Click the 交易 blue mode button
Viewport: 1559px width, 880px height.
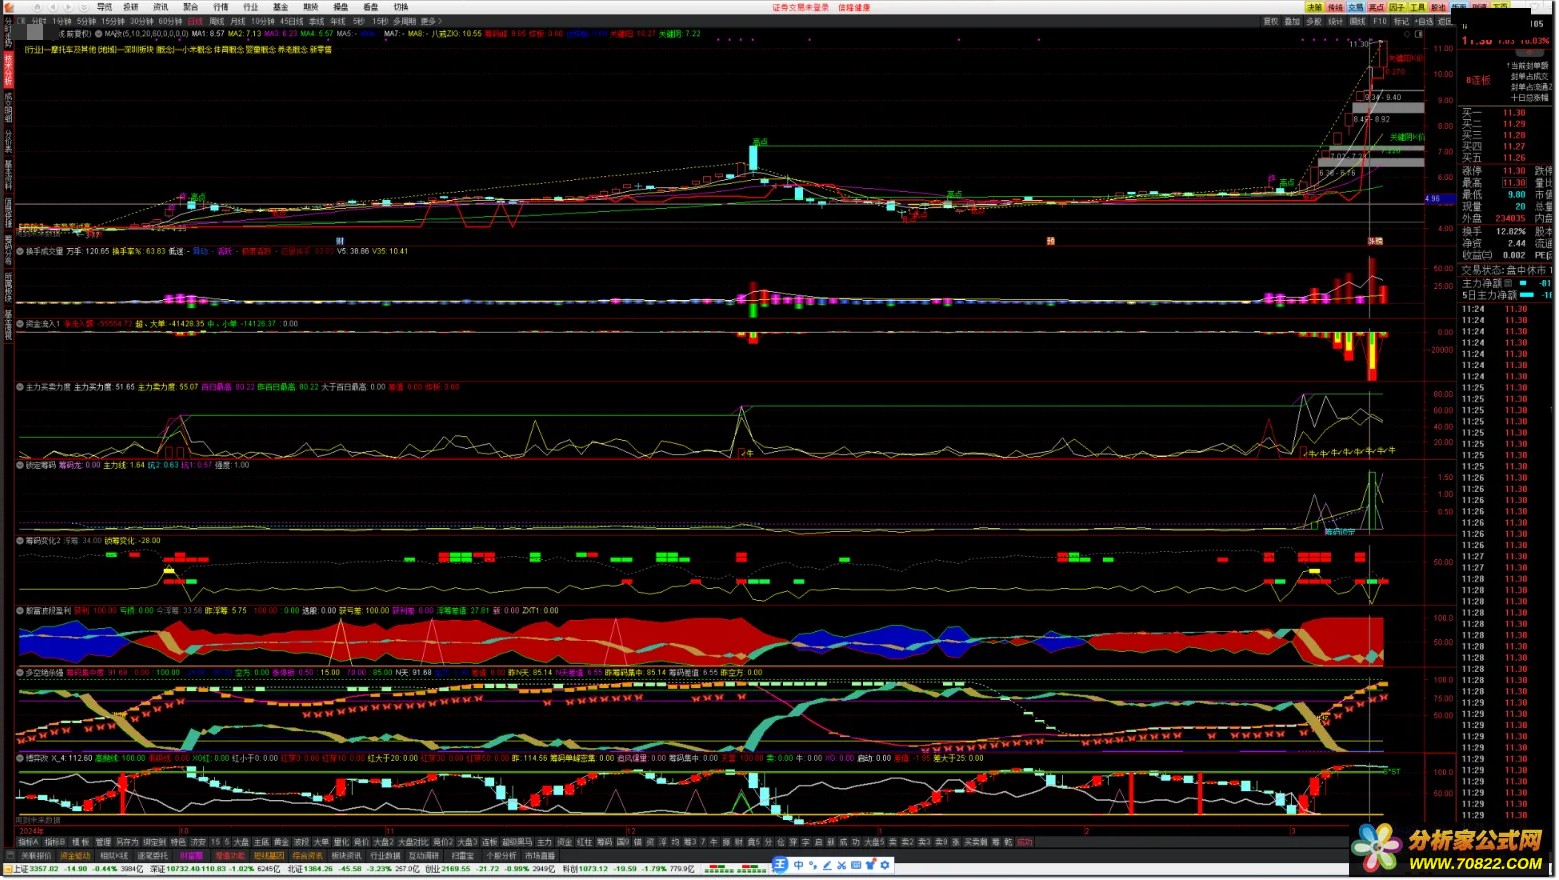coord(1355,8)
